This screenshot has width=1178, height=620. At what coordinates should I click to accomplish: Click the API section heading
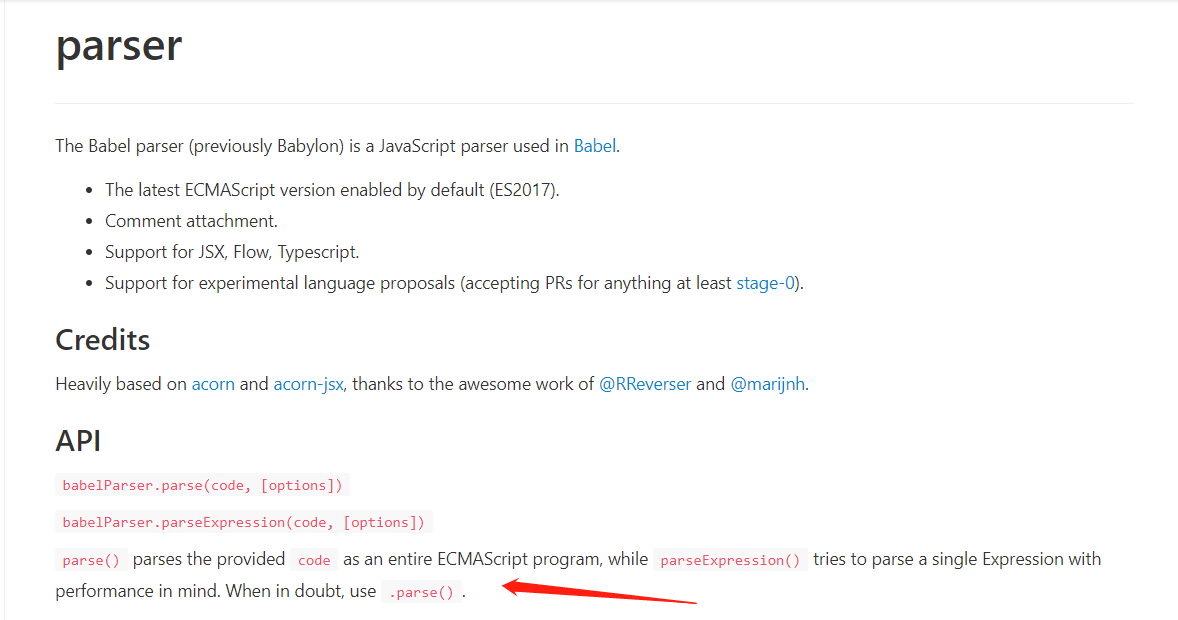coord(77,440)
